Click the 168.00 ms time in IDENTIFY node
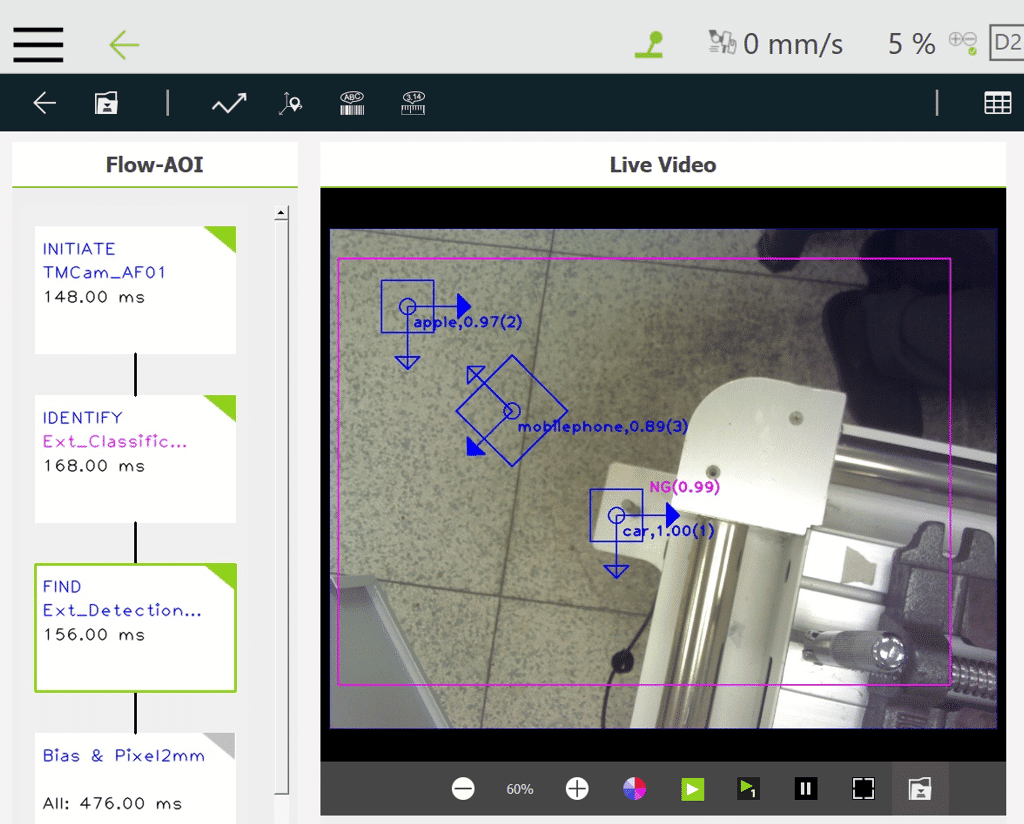 (94, 466)
